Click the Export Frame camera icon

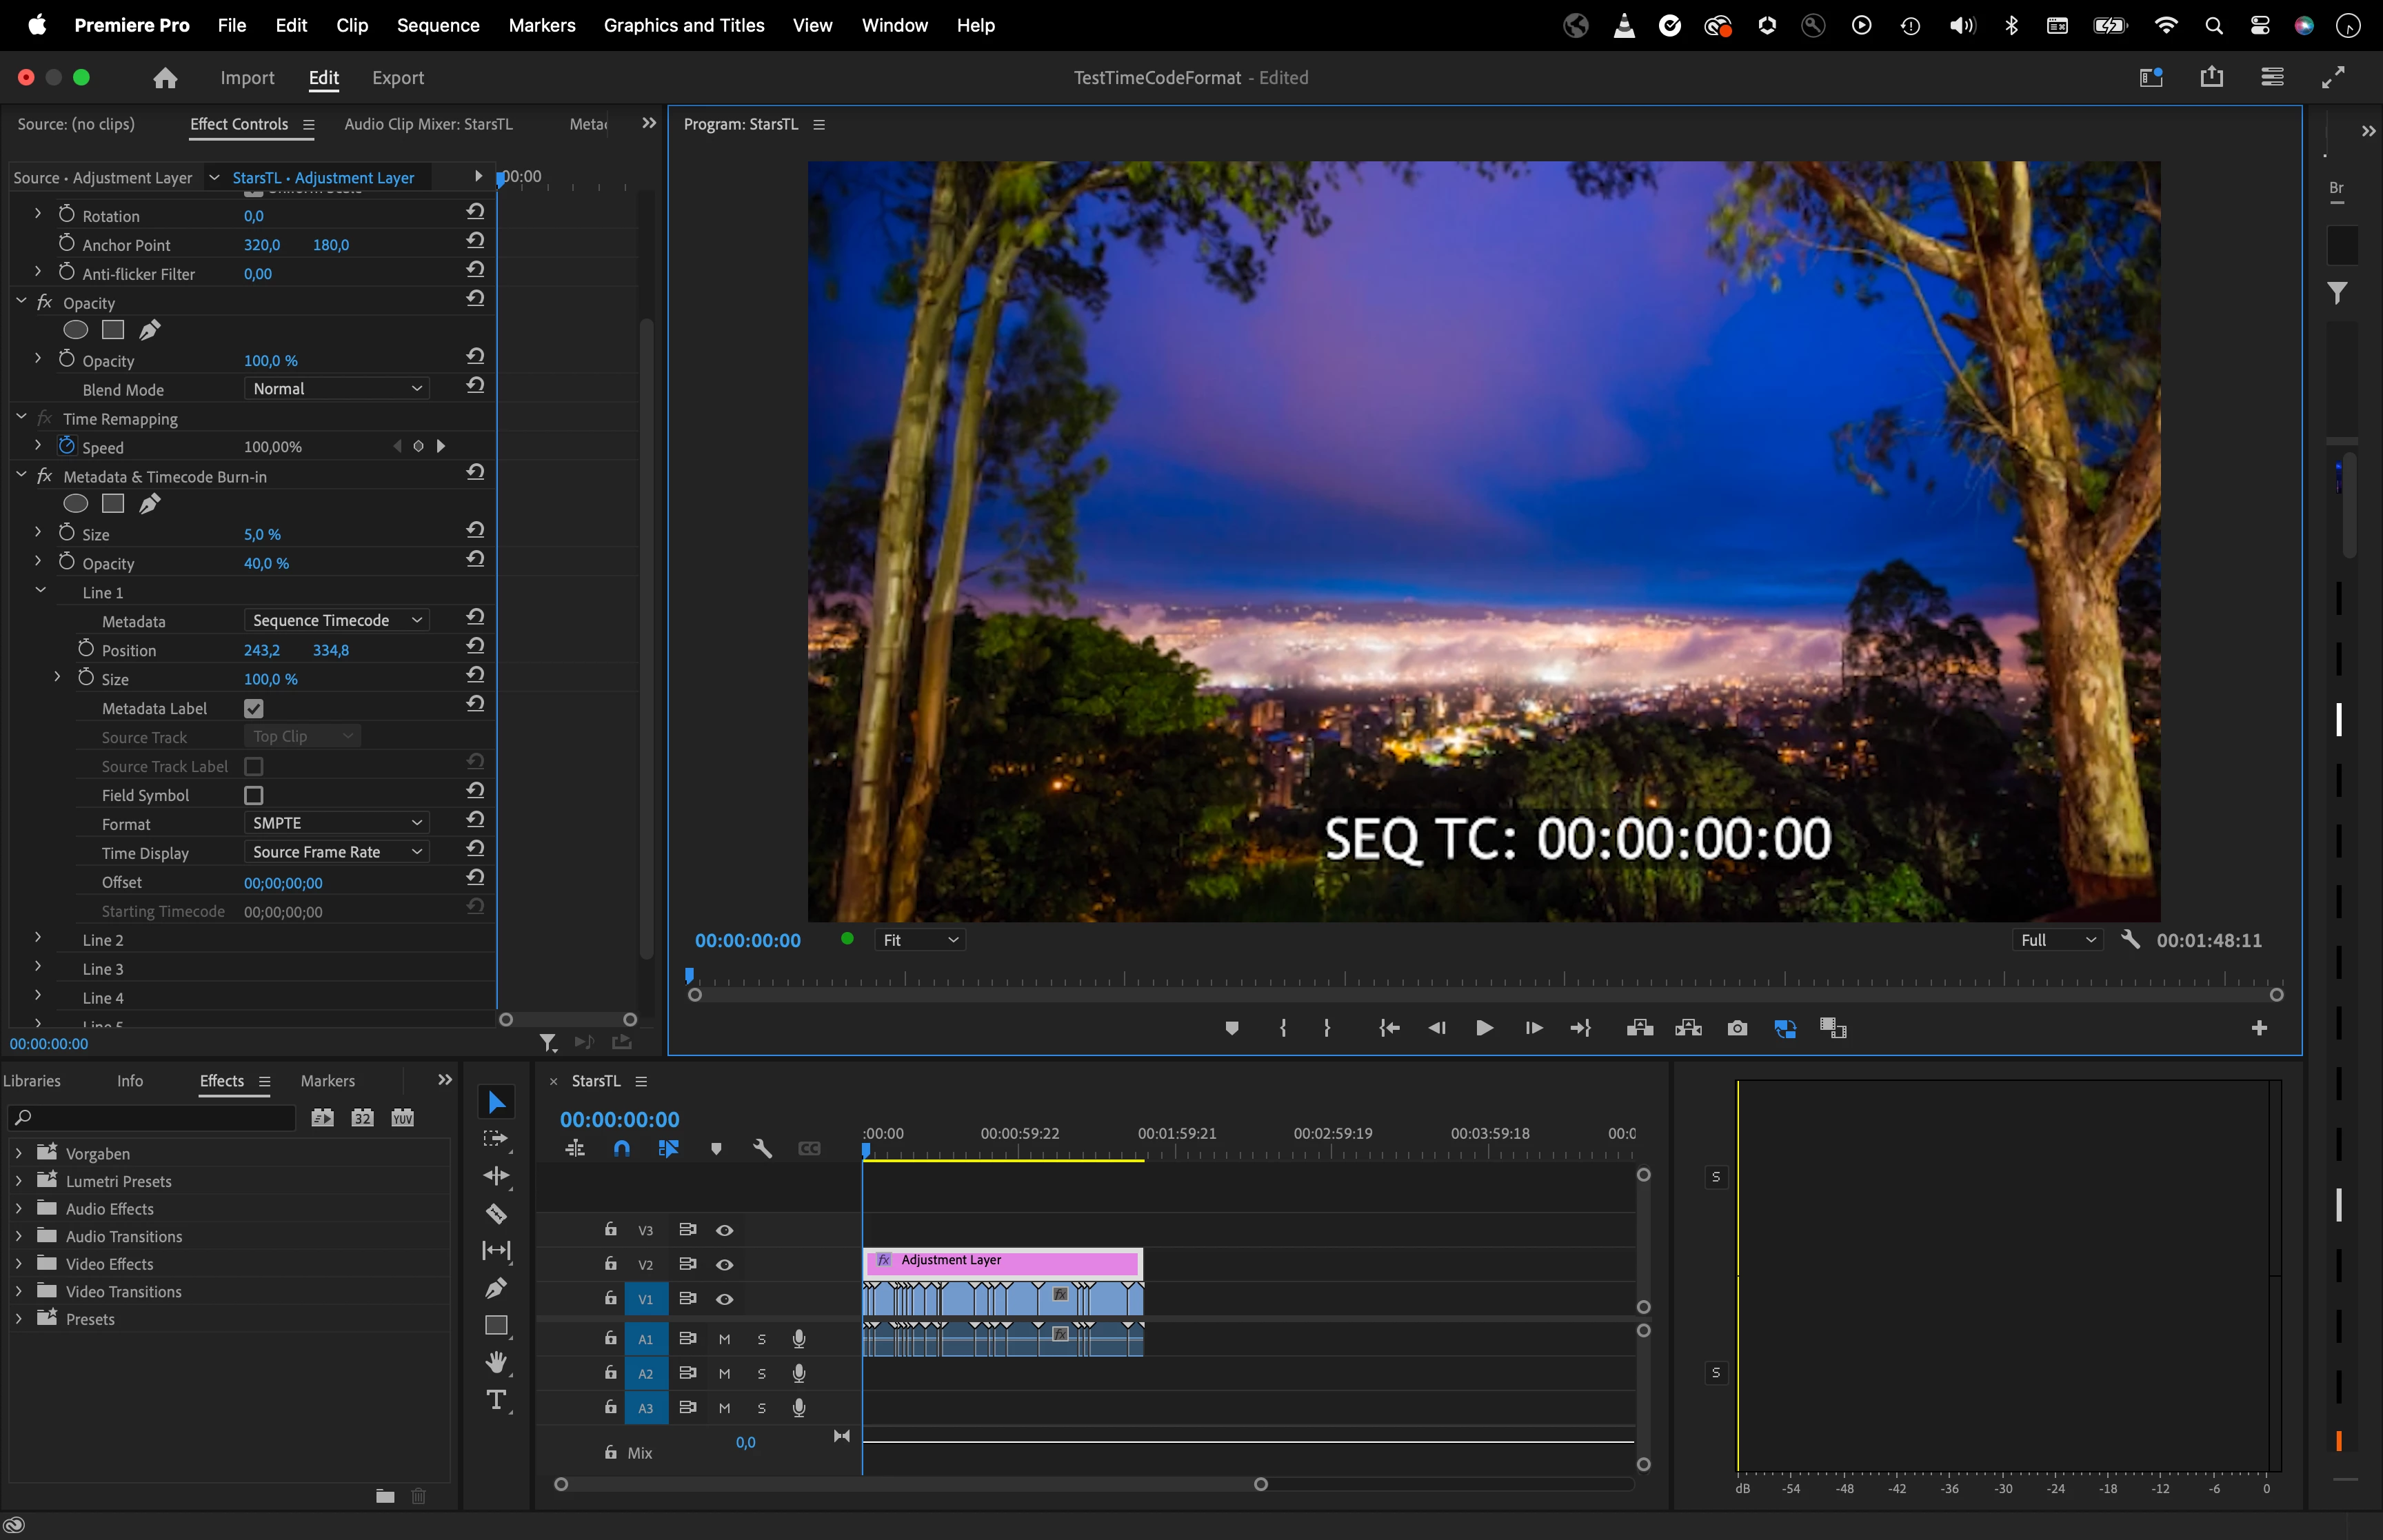tap(1737, 1028)
